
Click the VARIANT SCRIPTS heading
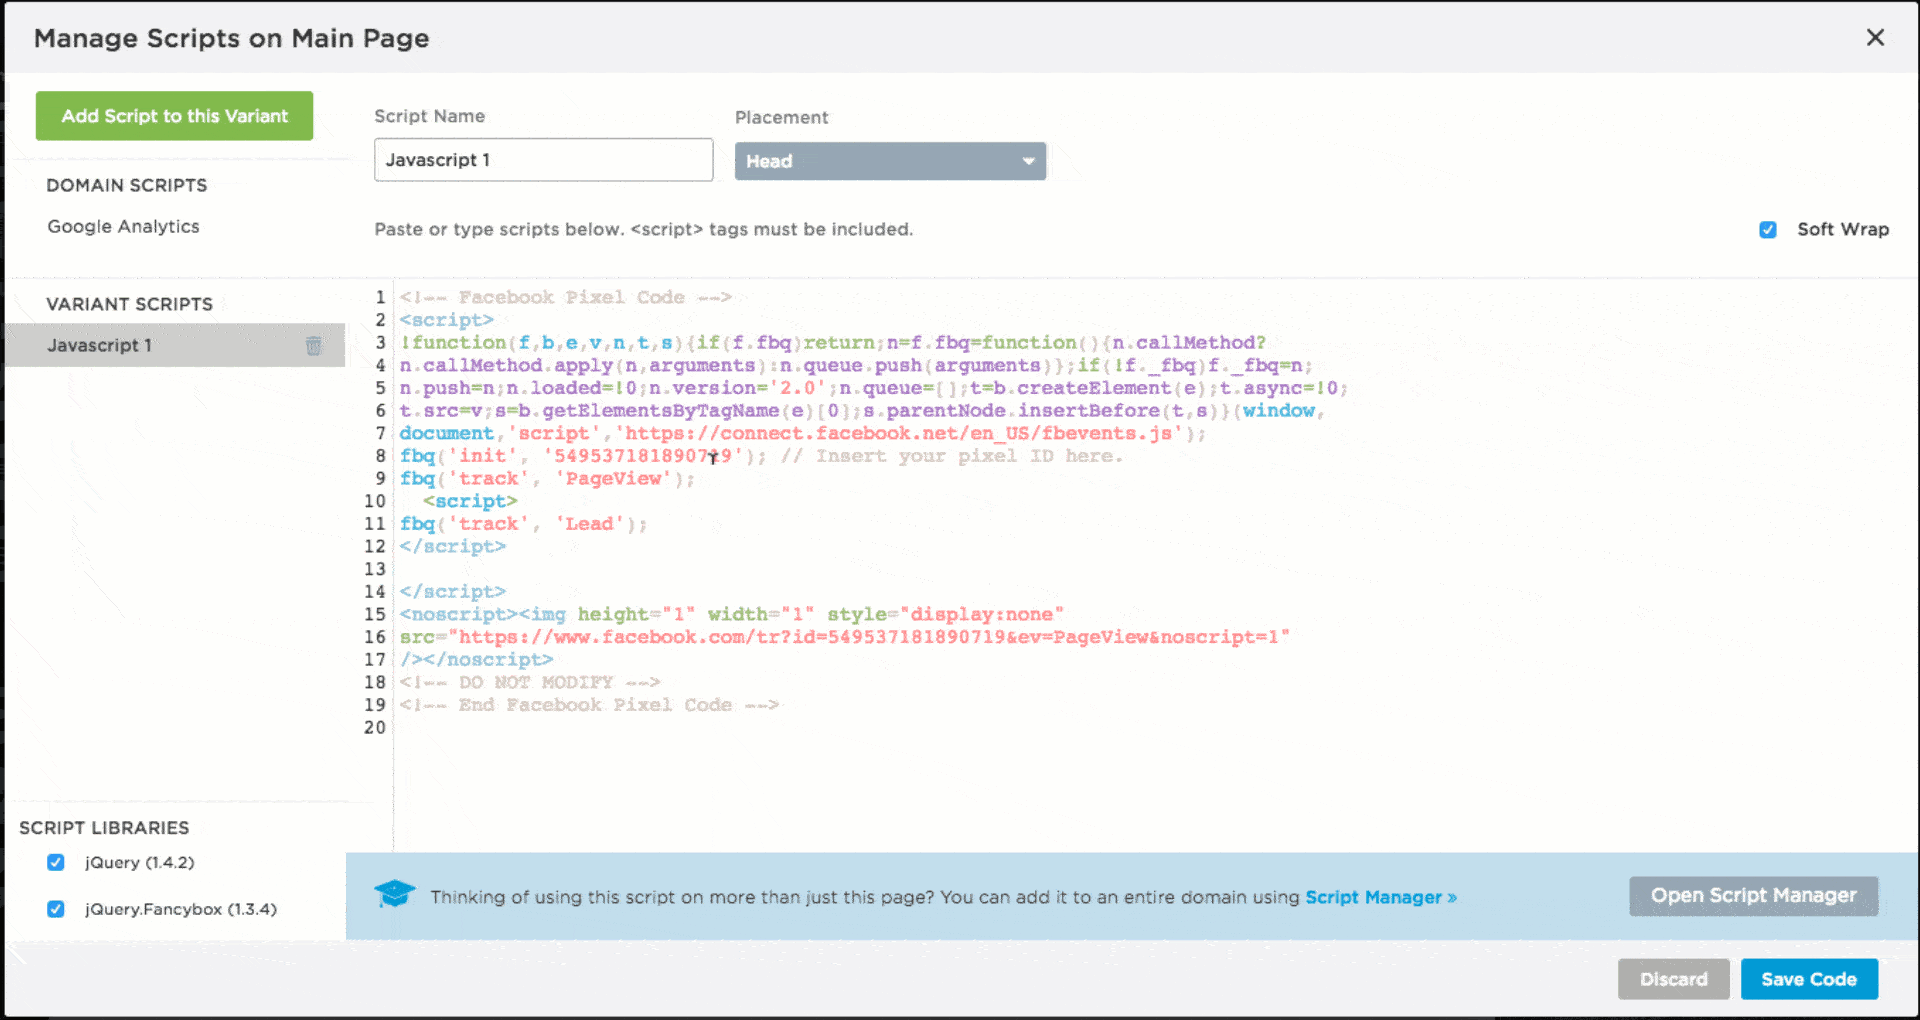coord(130,304)
